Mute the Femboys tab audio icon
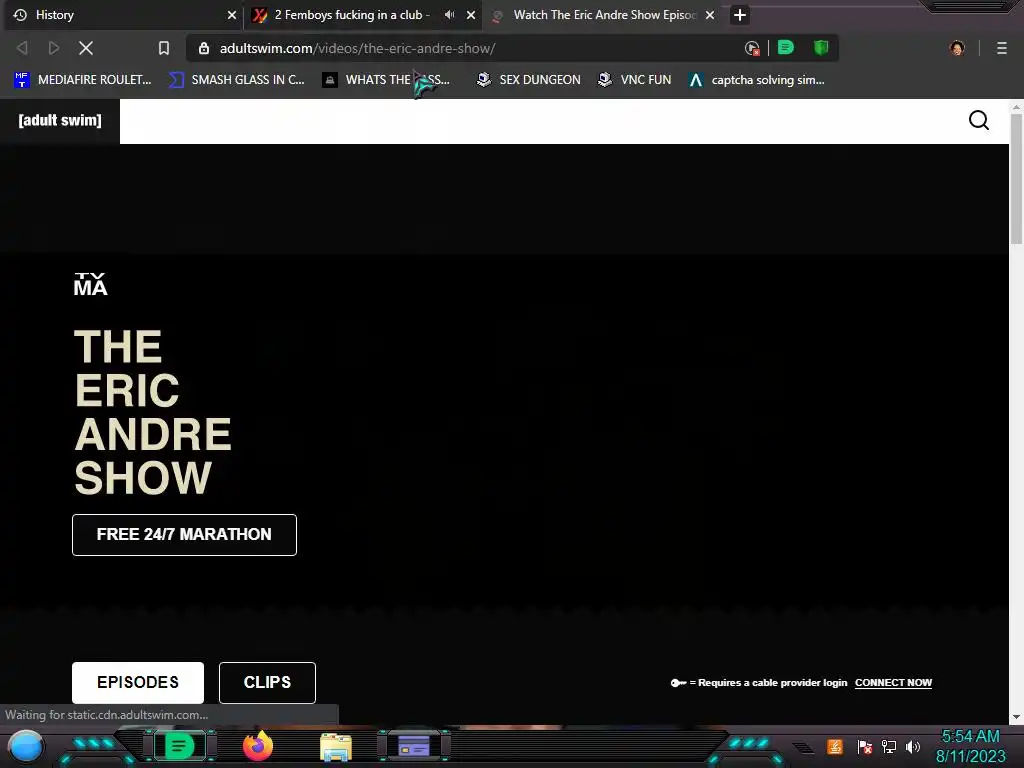The width and height of the screenshot is (1024, 768). point(450,14)
